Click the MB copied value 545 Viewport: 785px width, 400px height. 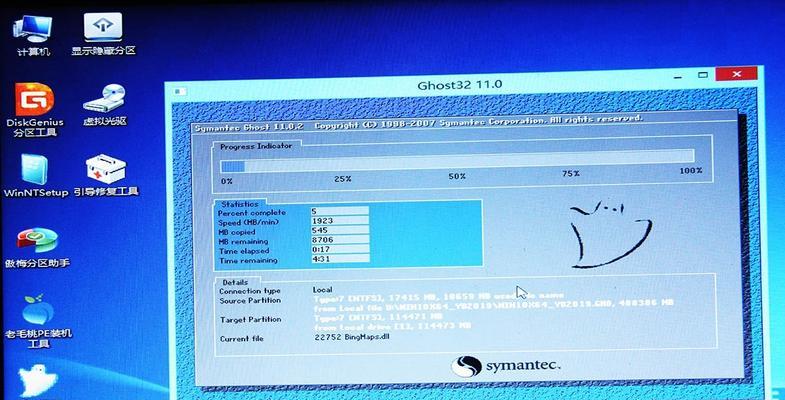pos(339,230)
